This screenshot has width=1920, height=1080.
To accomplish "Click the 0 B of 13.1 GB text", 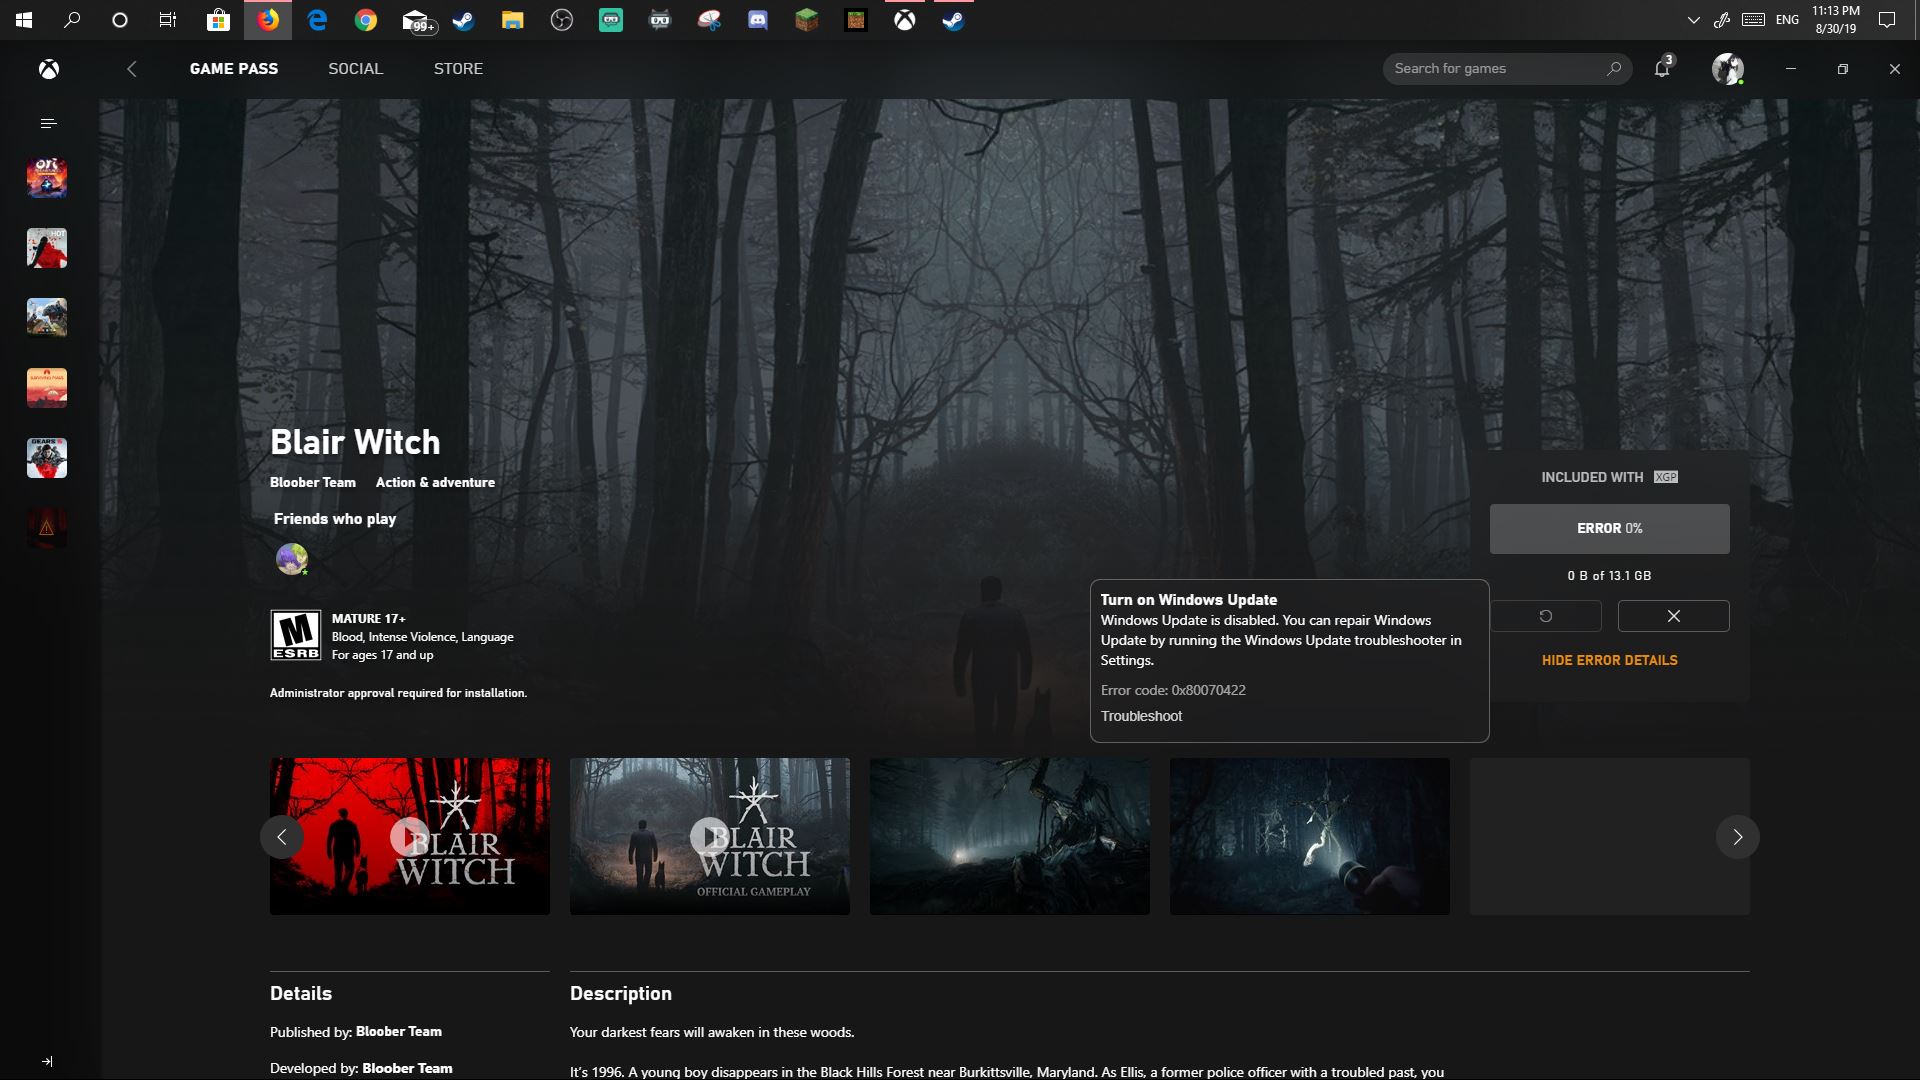I will pos(1609,576).
